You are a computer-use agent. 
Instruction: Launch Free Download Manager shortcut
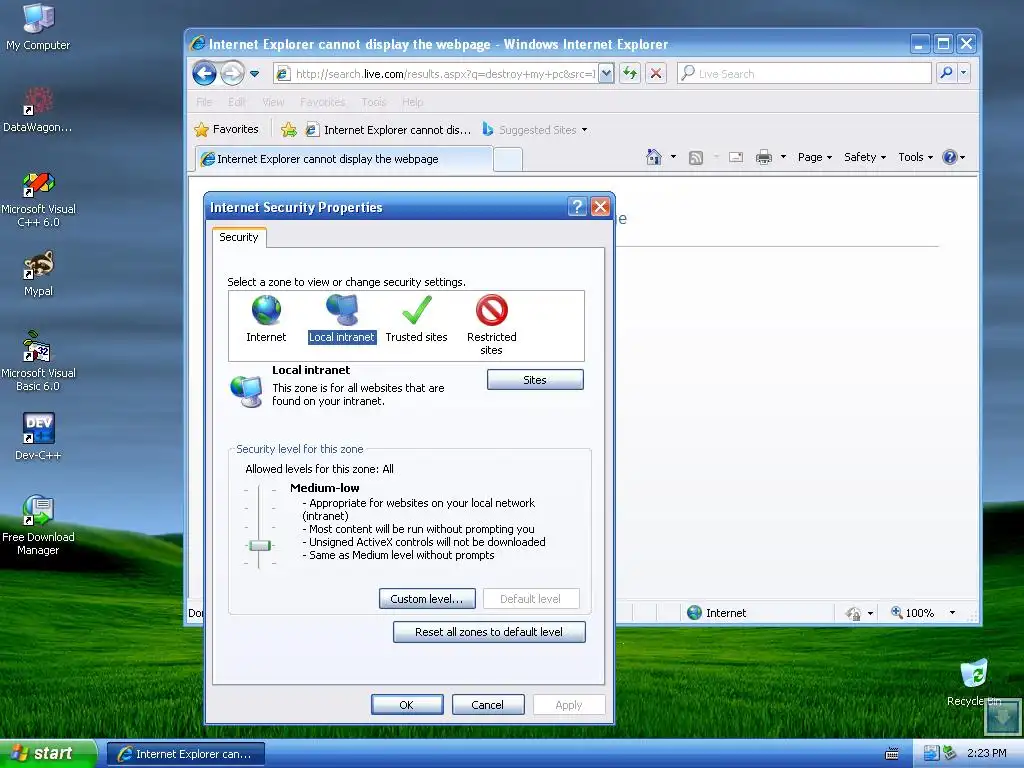(x=38, y=525)
